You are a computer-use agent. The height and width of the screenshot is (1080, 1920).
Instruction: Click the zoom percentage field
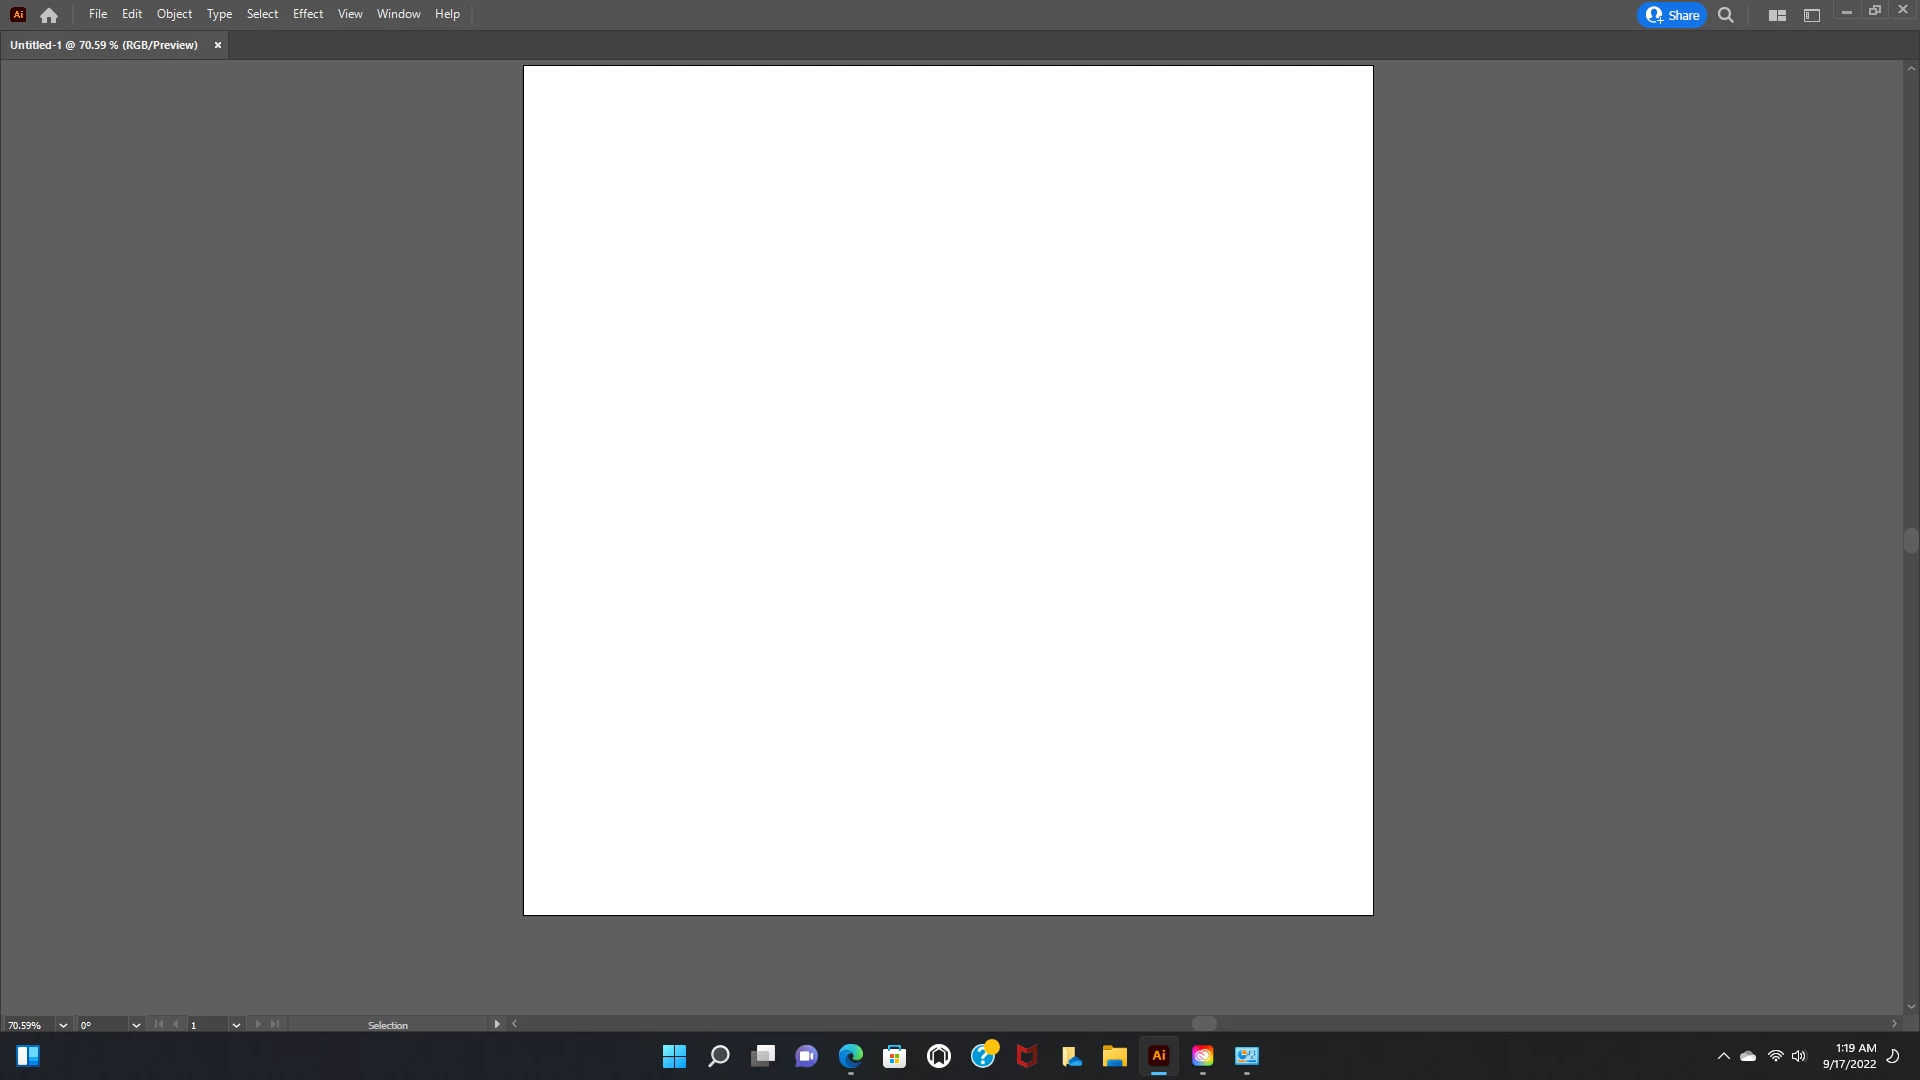pos(27,1025)
